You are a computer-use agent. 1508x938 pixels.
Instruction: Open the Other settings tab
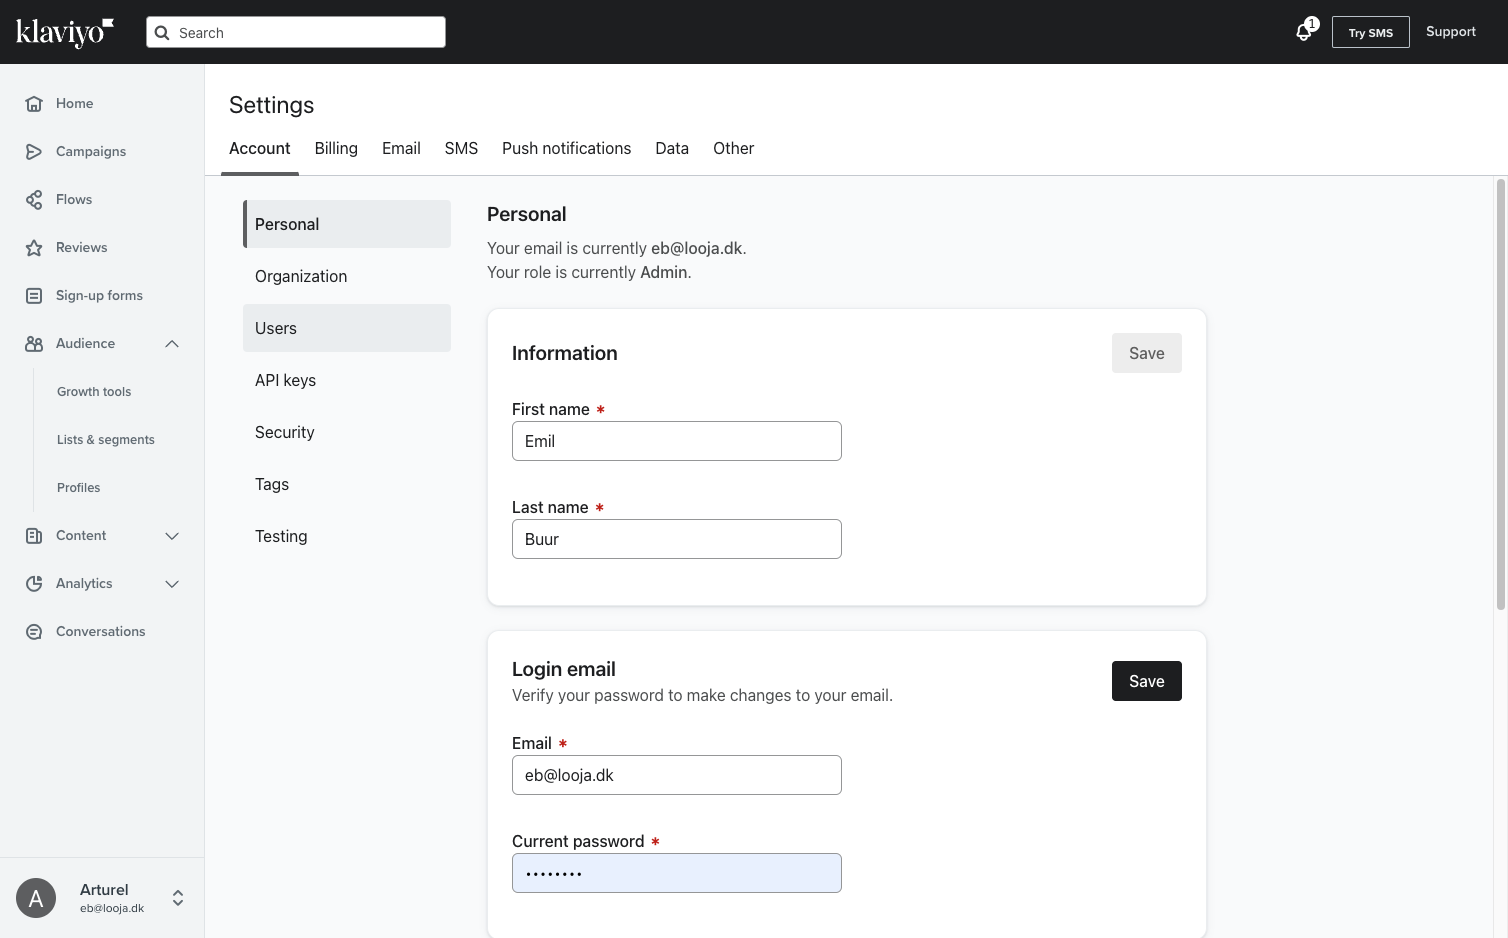click(x=733, y=148)
